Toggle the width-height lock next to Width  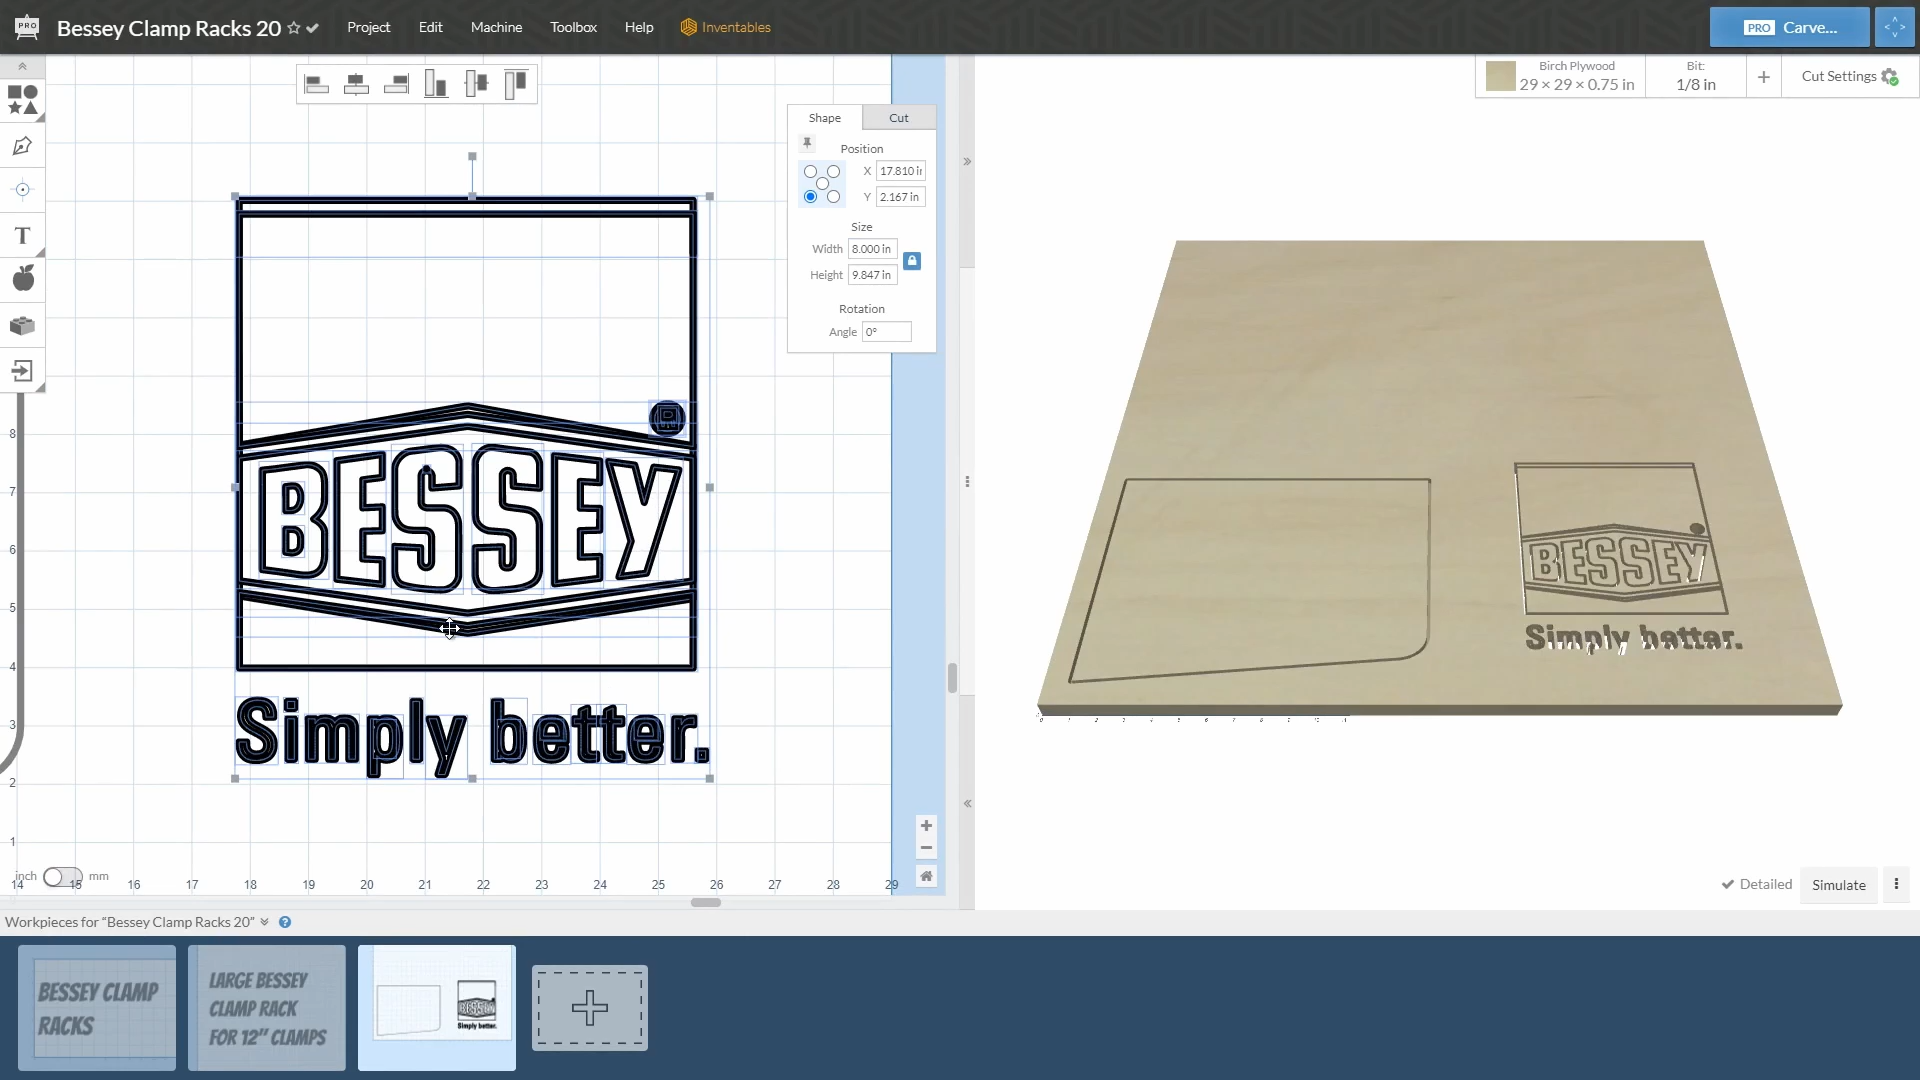pos(912,260)
